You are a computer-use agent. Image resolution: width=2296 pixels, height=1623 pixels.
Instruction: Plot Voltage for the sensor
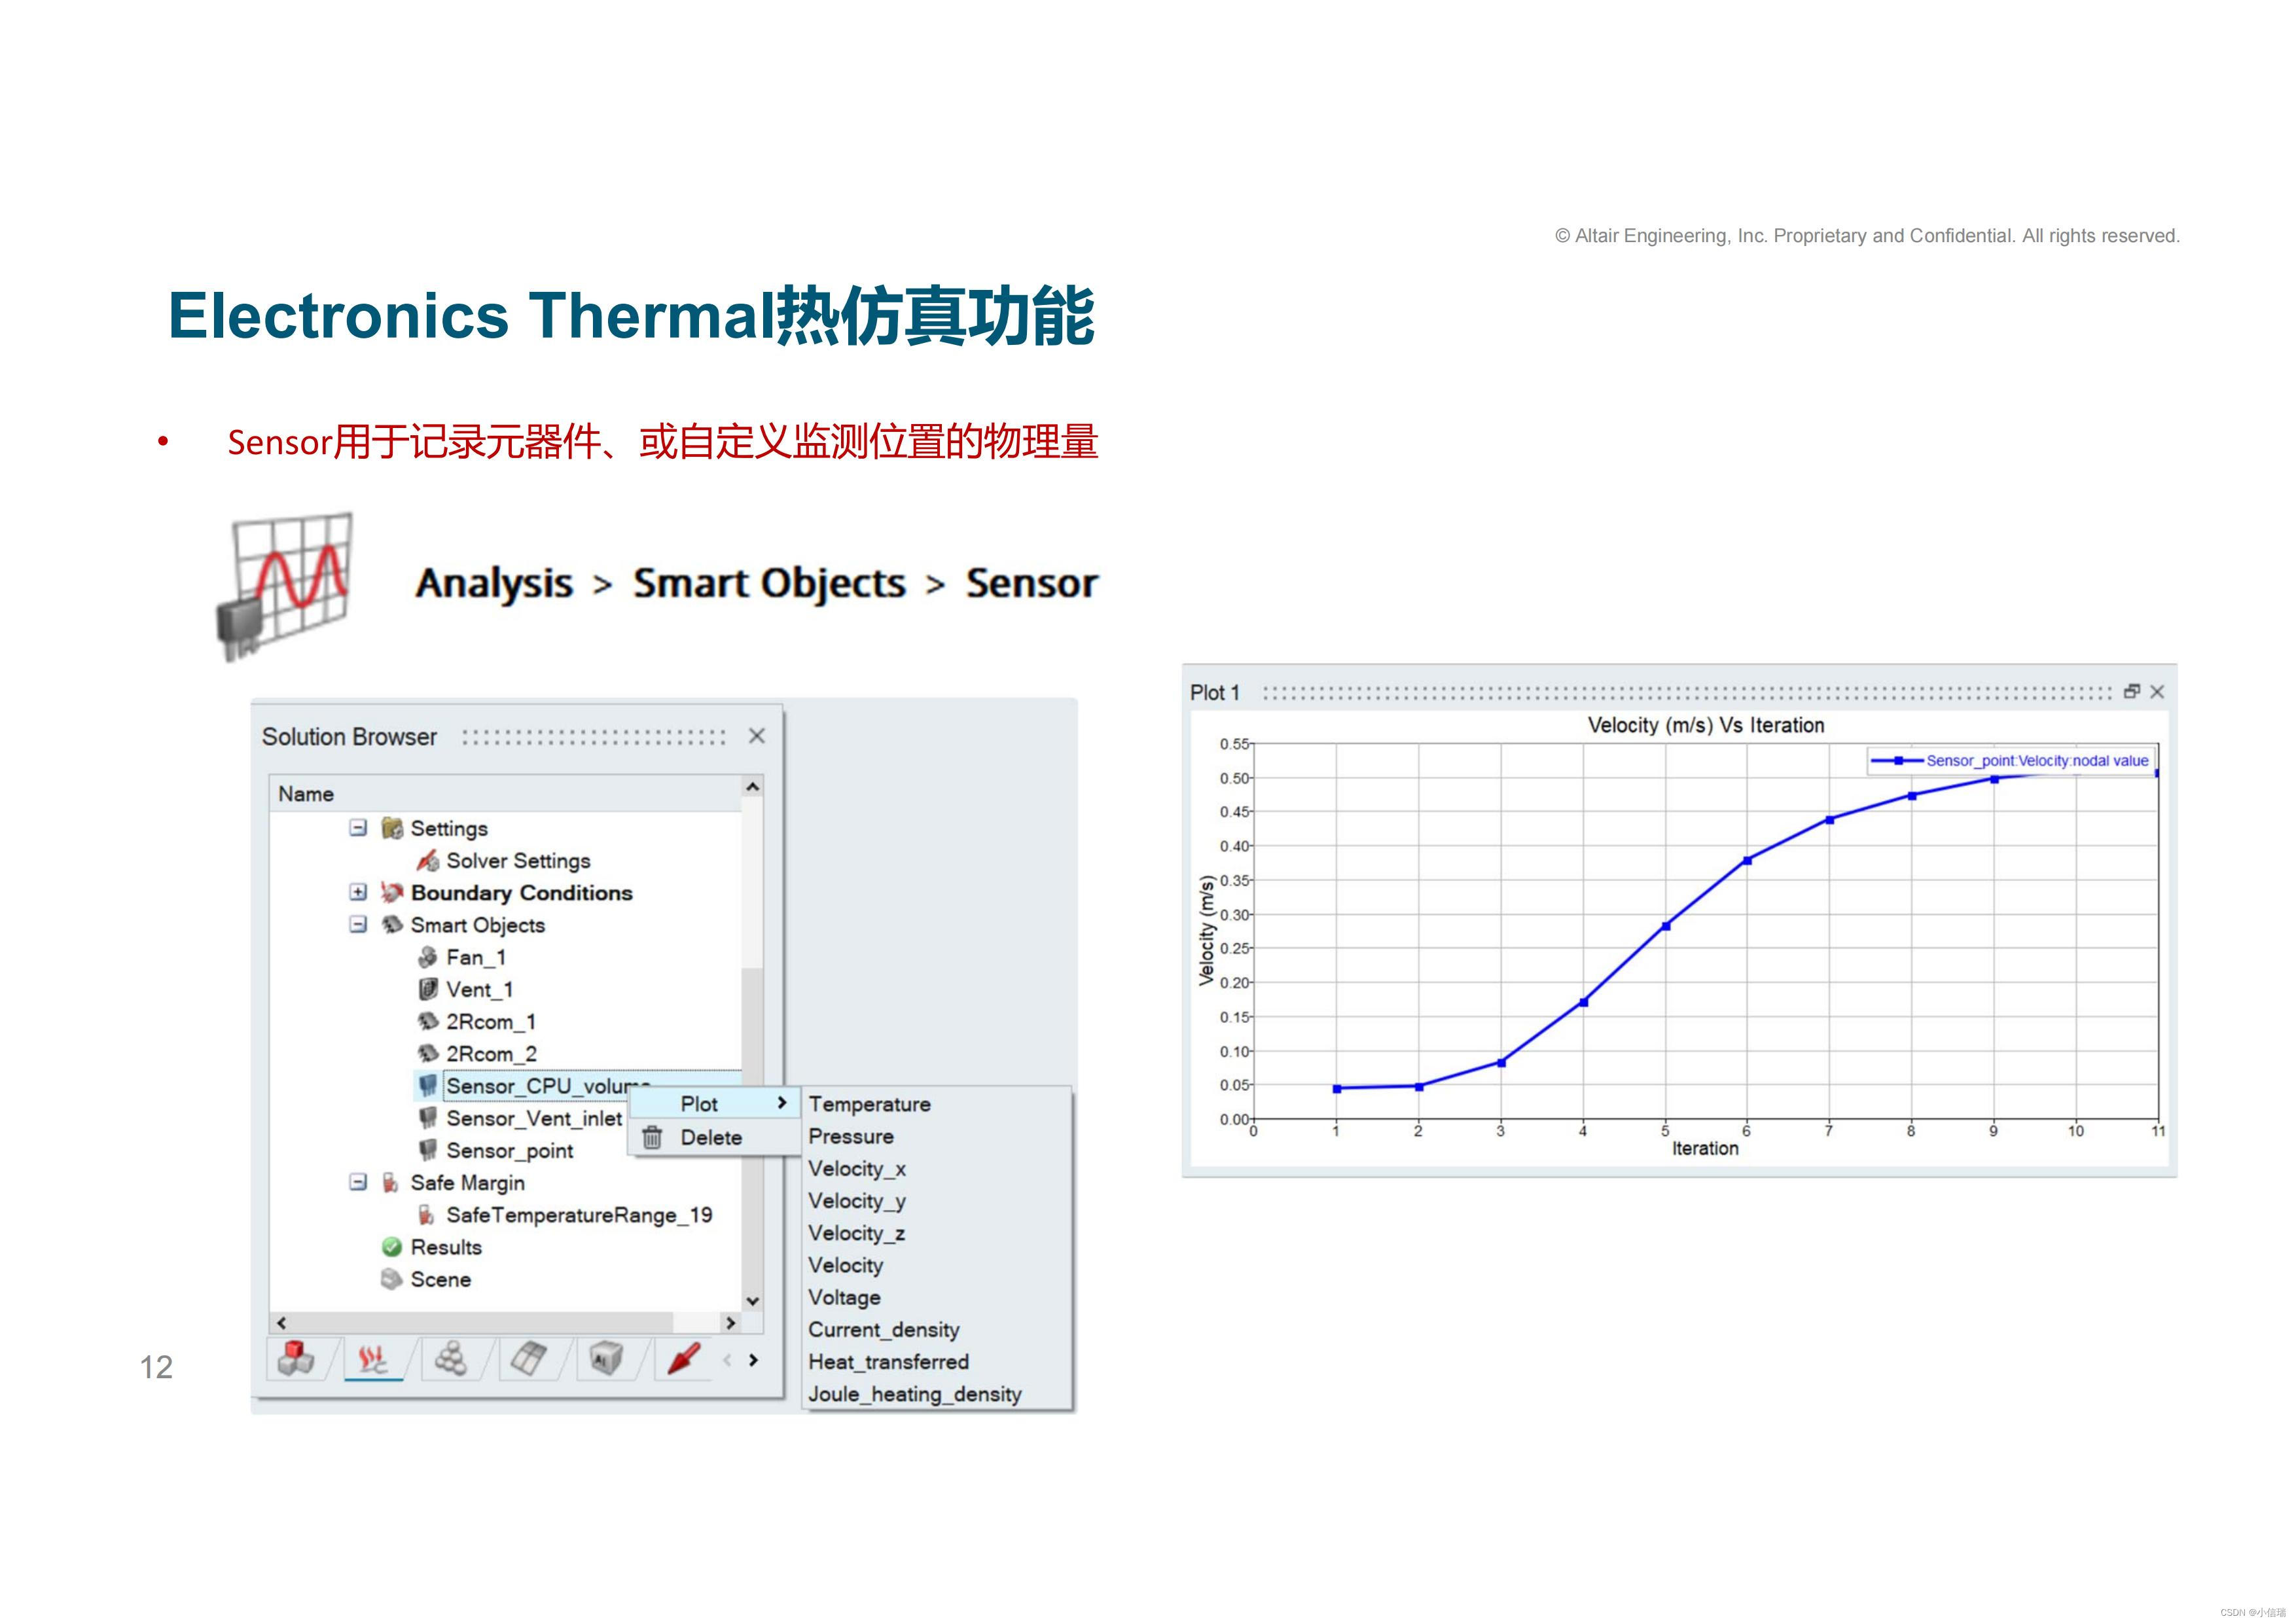tap(845, 1297)
